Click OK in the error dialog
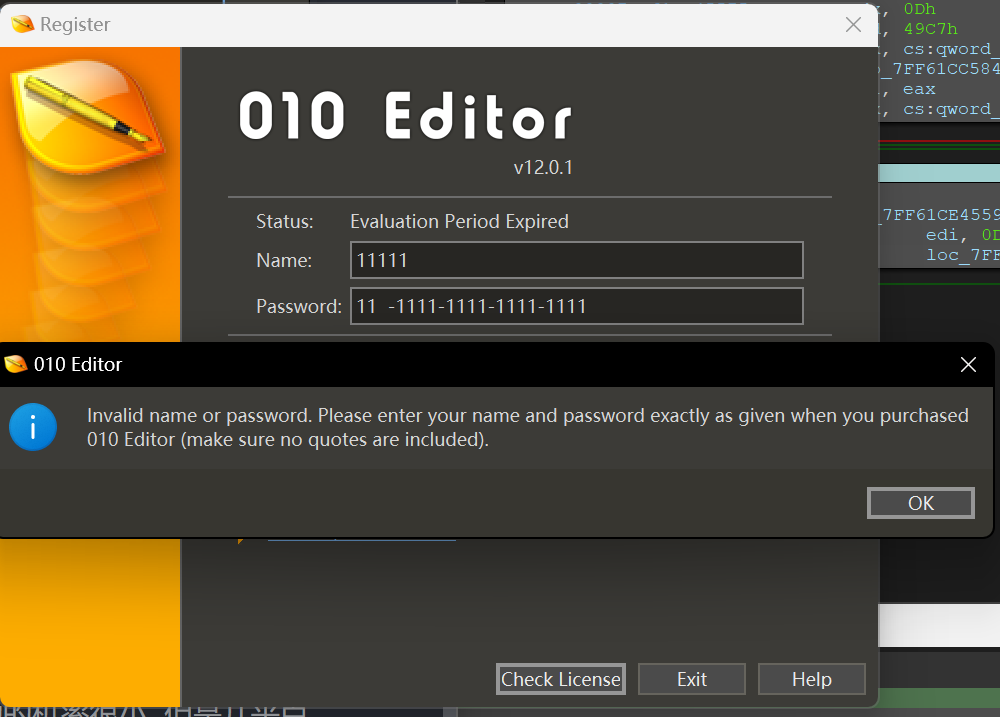This screenshot has height=717, width=1000. tap(920, 503)
